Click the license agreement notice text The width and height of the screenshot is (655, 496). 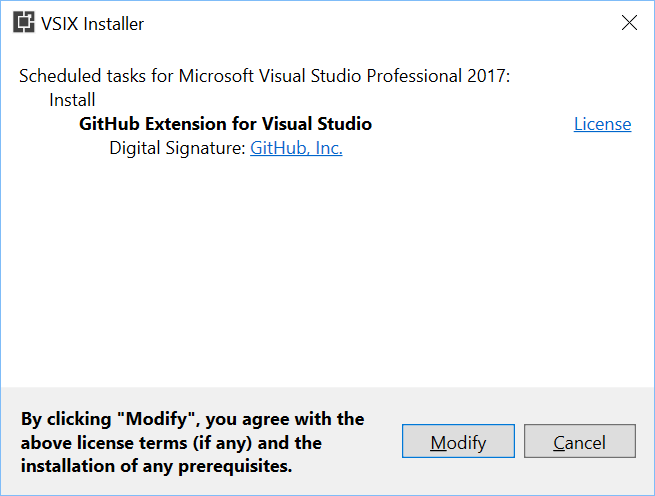193,443
